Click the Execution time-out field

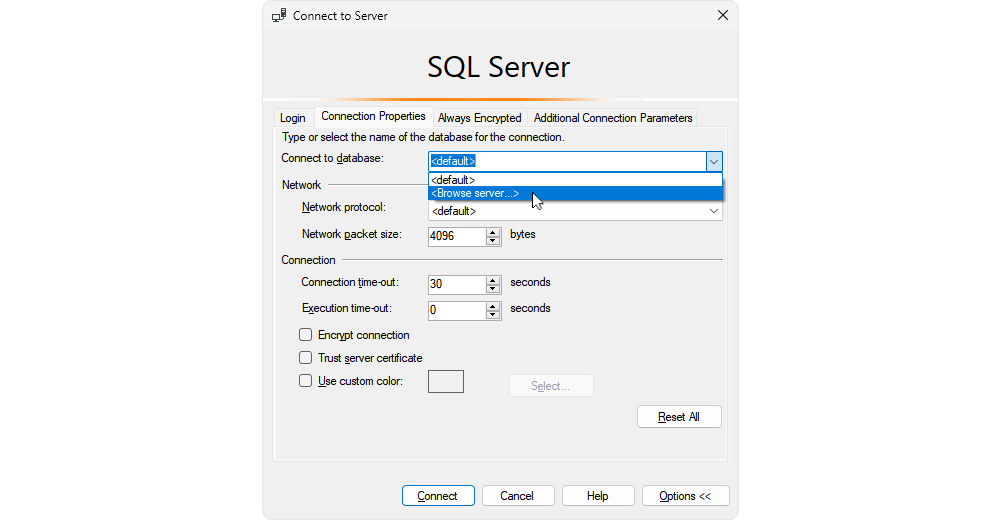point(457,310)
